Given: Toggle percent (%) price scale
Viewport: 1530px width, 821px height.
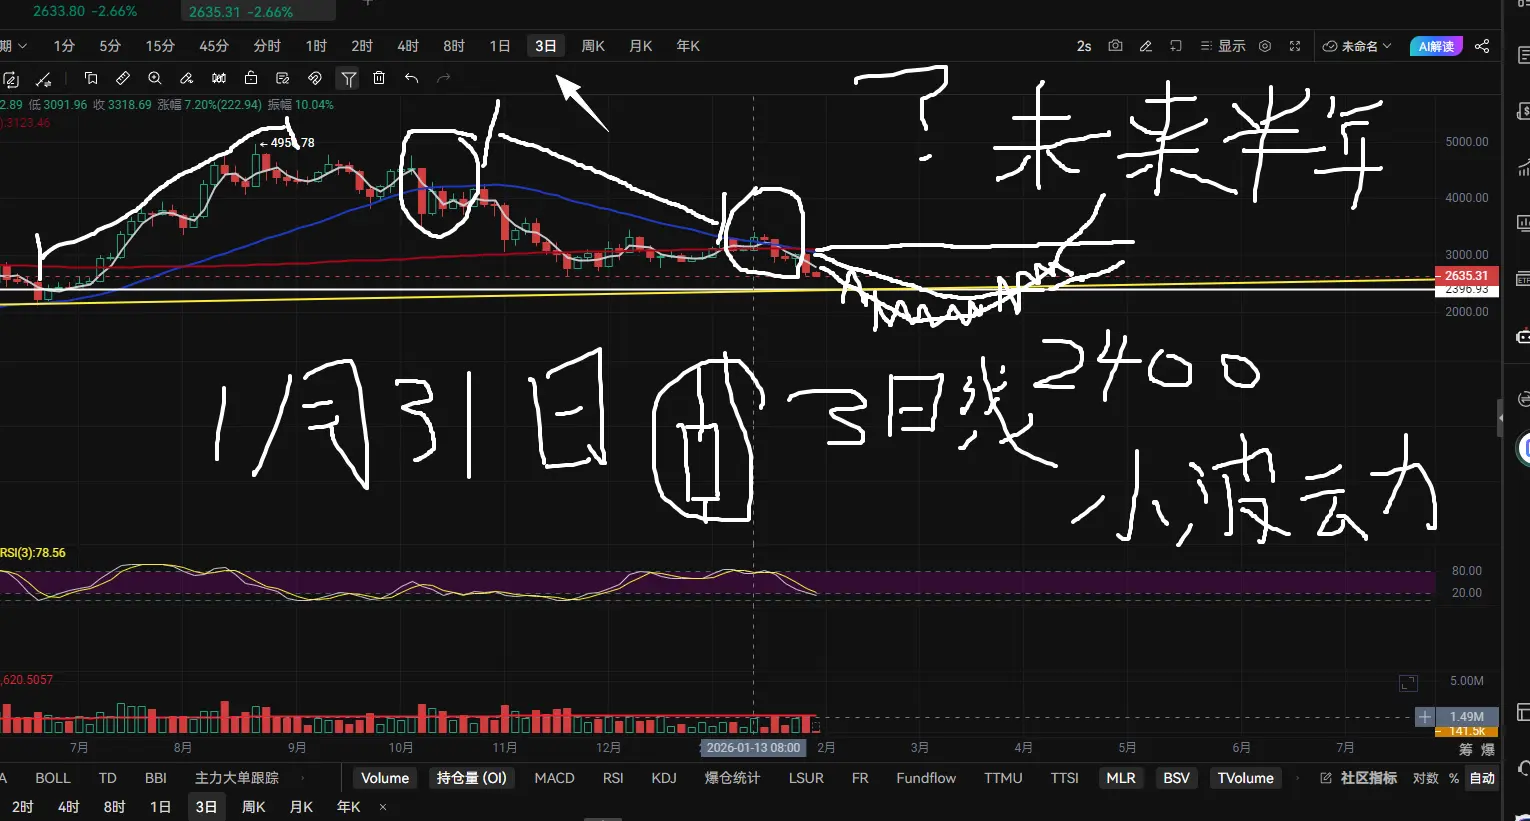Looking at the screenshot, I should point(1454,778).
